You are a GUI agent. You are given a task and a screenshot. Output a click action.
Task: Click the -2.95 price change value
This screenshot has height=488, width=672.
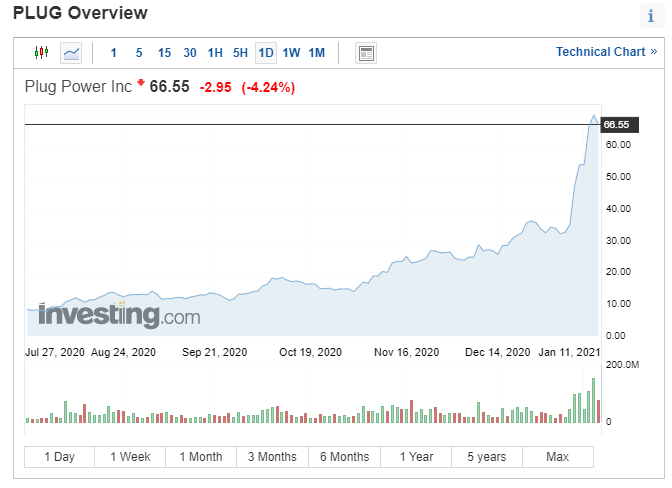tap(216, 87)
